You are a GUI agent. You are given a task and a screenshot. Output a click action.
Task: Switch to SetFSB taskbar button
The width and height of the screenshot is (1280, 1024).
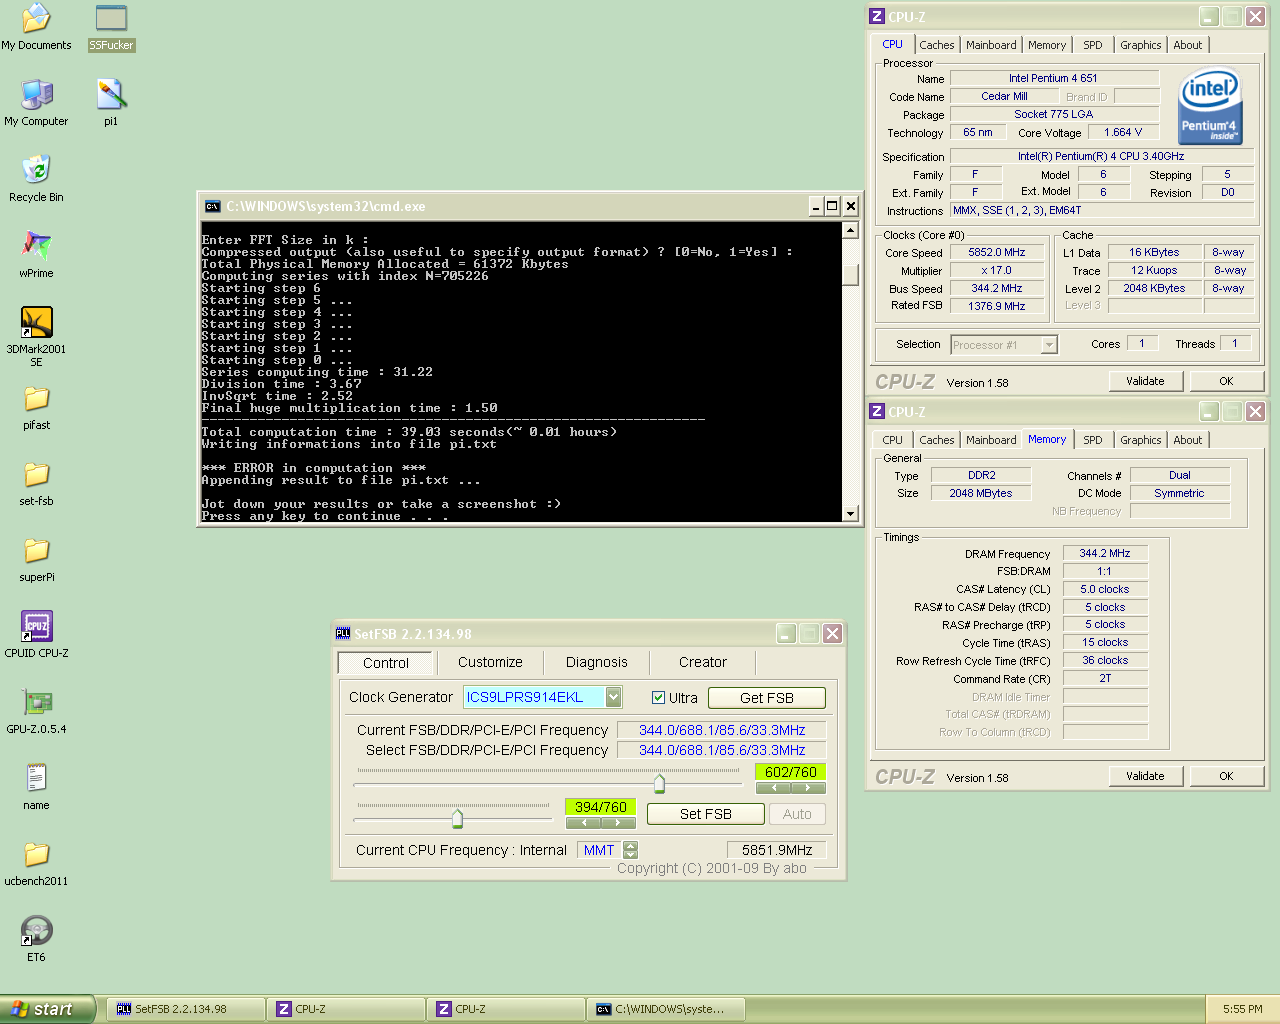pyautogui.click(x=185, y=1009)
